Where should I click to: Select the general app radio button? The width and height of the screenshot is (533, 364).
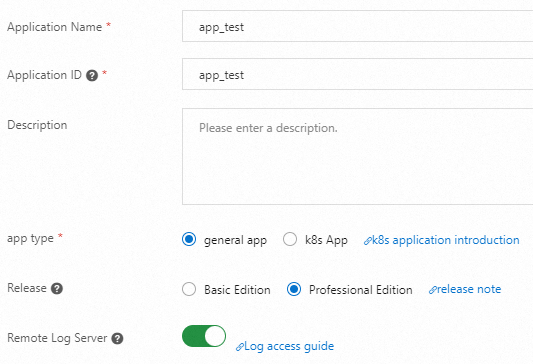pos(189,239)
